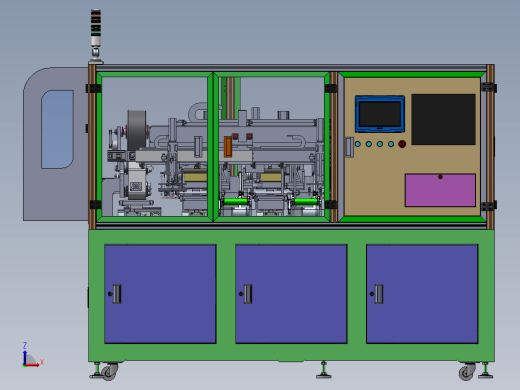Click the handle on the left cabinet door
This screenshot has height=390, width=520.
click(x=117, y=294)
